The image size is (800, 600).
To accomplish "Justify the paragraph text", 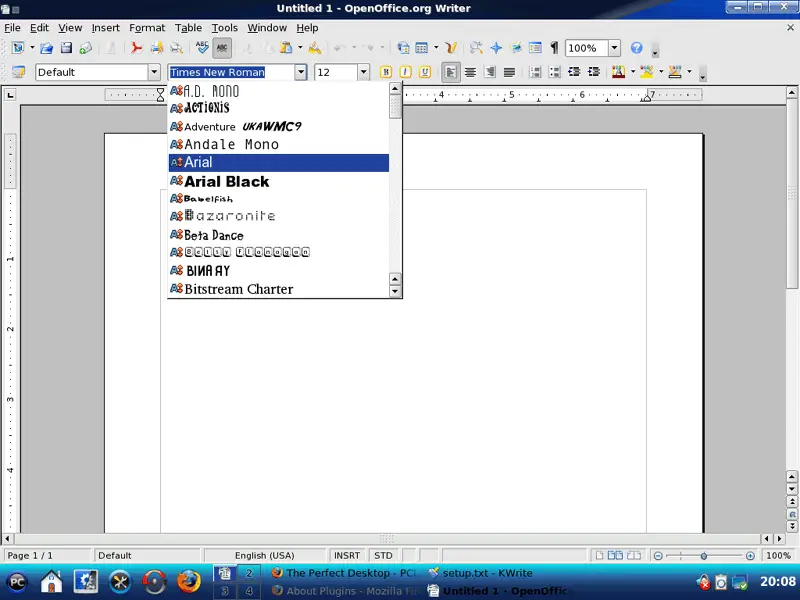I will coord(509,72).
